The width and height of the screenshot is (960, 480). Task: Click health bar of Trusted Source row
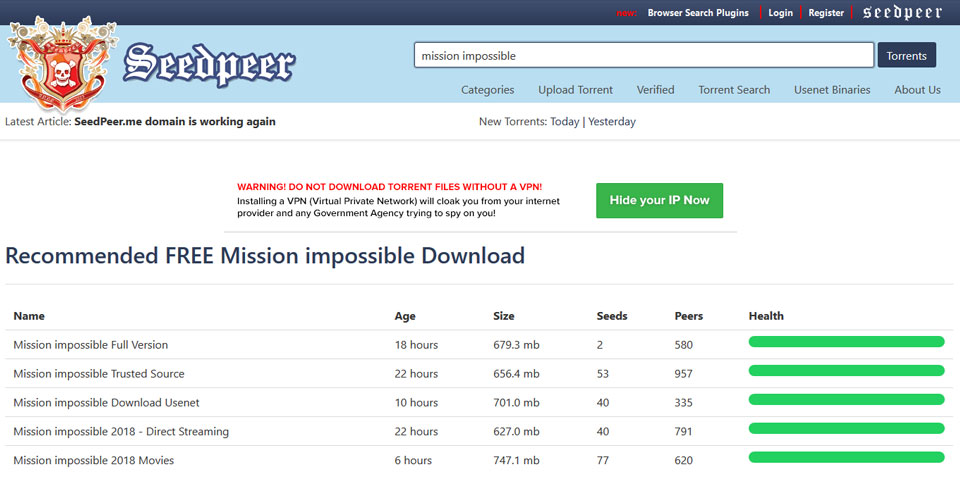click(846, 370)
